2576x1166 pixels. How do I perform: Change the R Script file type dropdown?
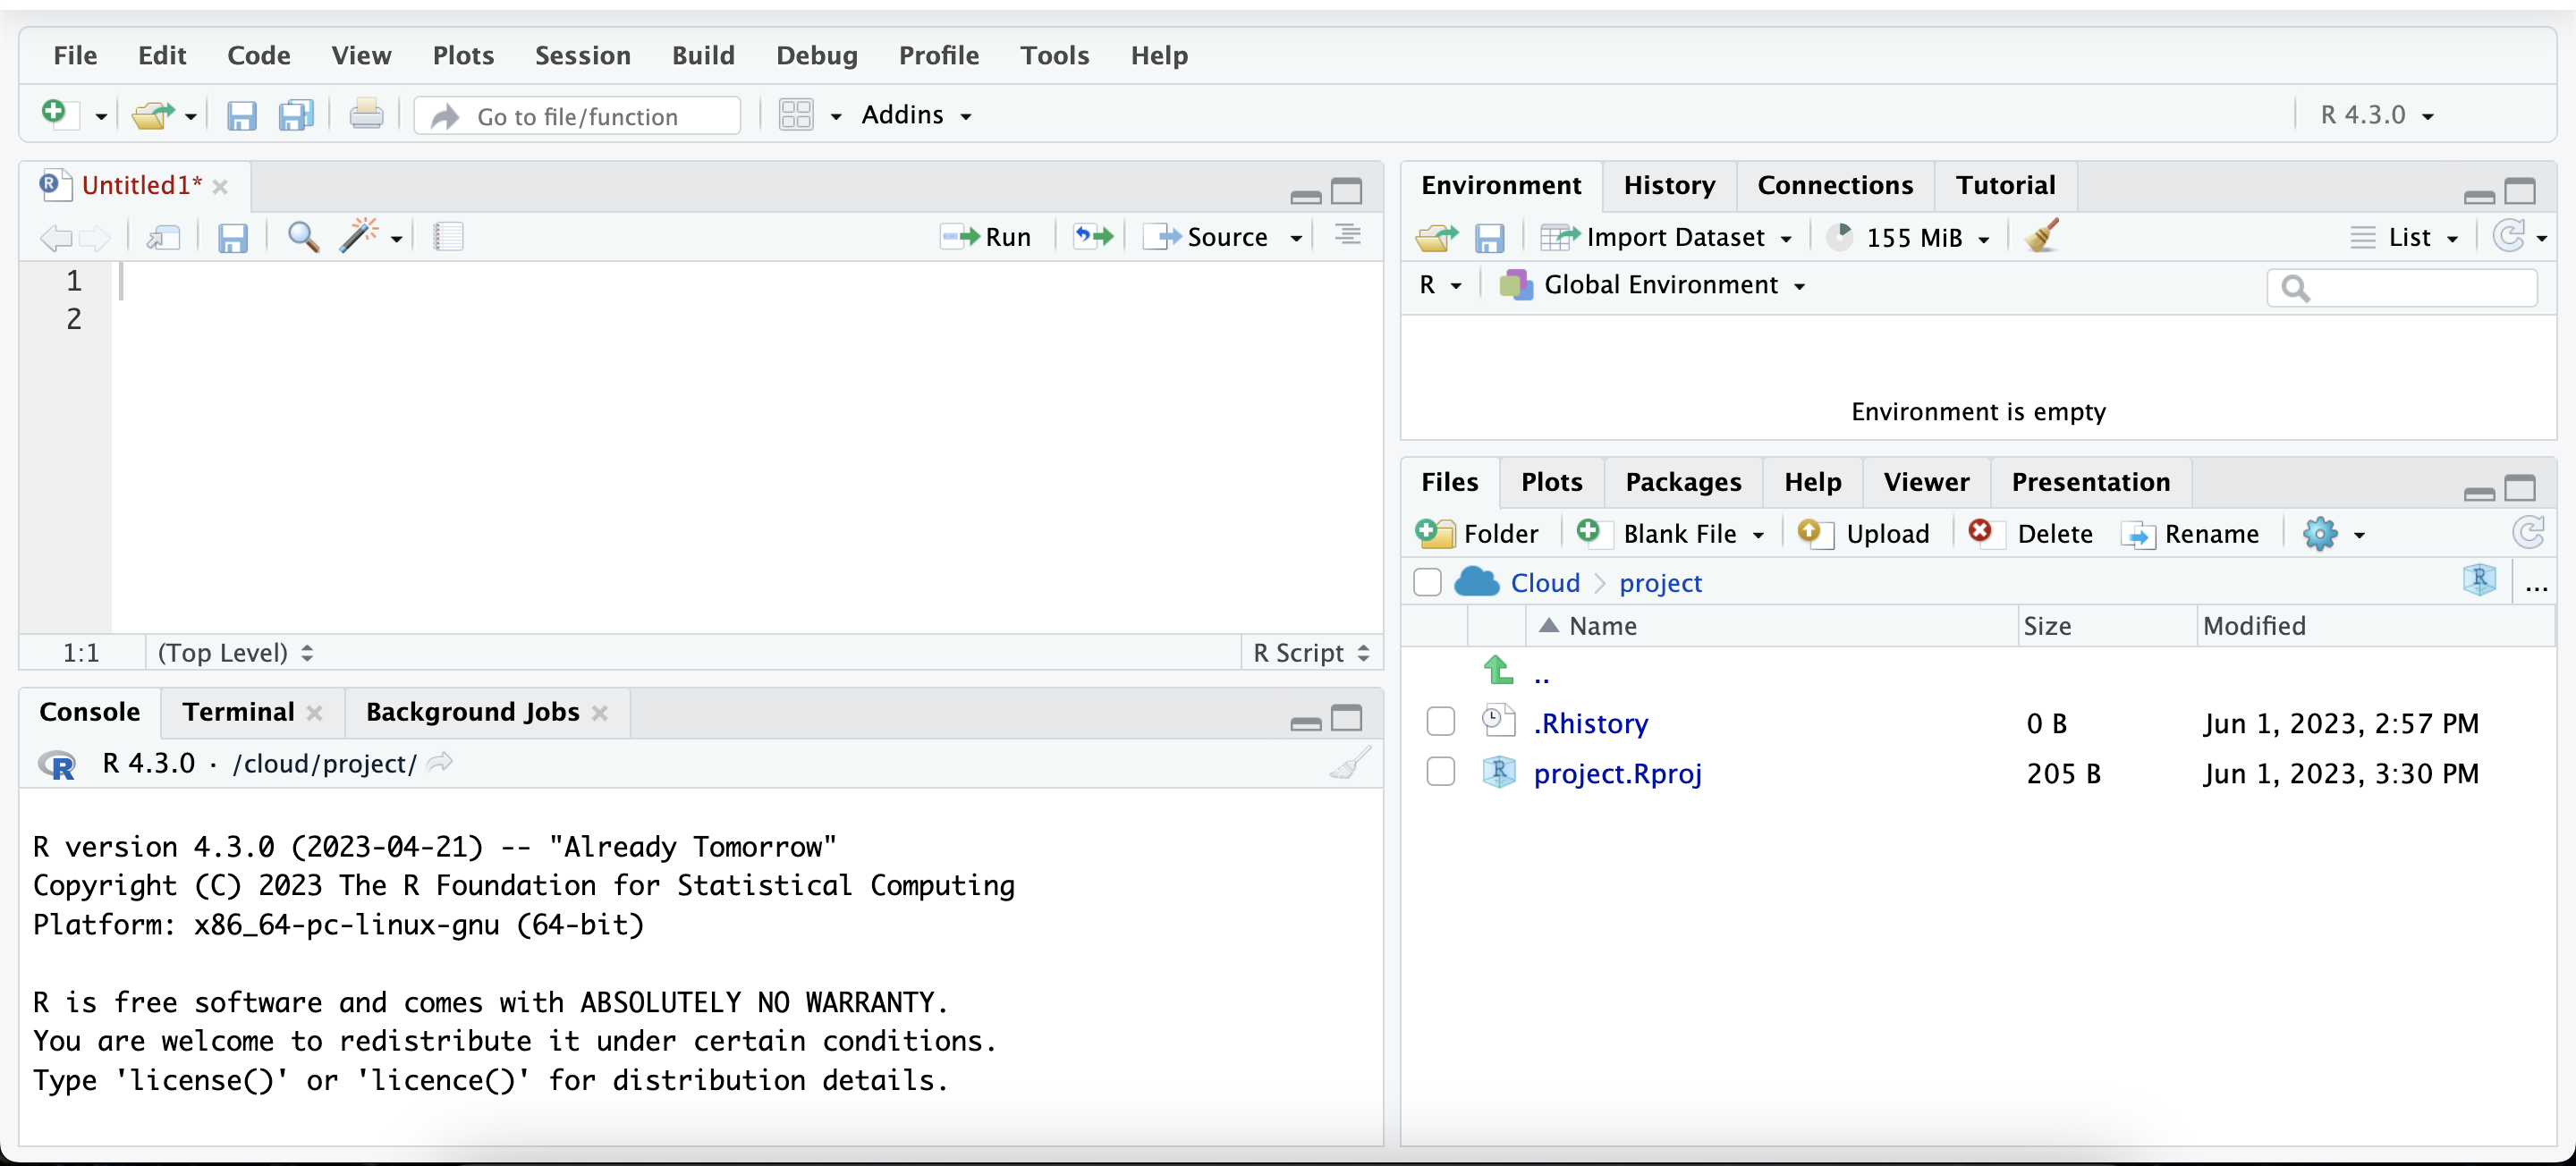pyautogui.click(x=1310, y=652)
